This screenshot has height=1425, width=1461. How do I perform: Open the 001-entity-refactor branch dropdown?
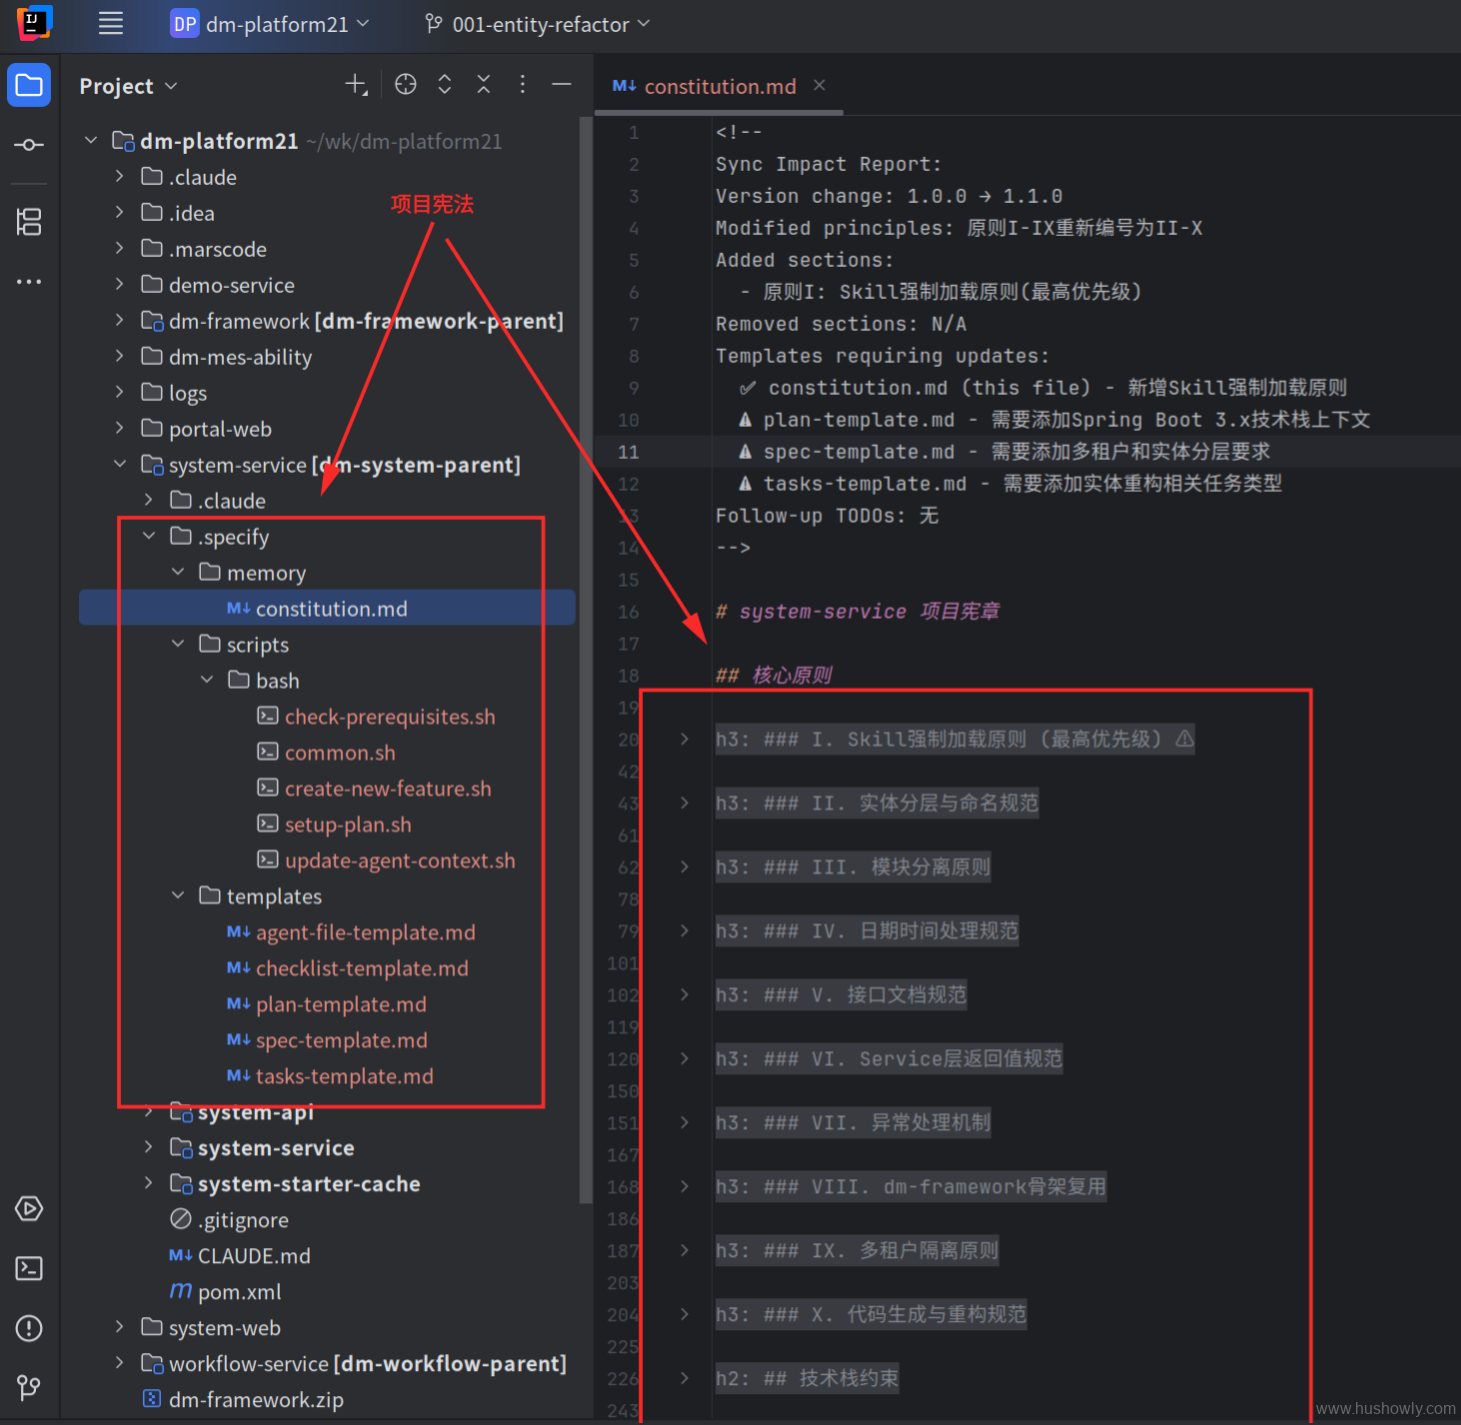tap(538, 24)
